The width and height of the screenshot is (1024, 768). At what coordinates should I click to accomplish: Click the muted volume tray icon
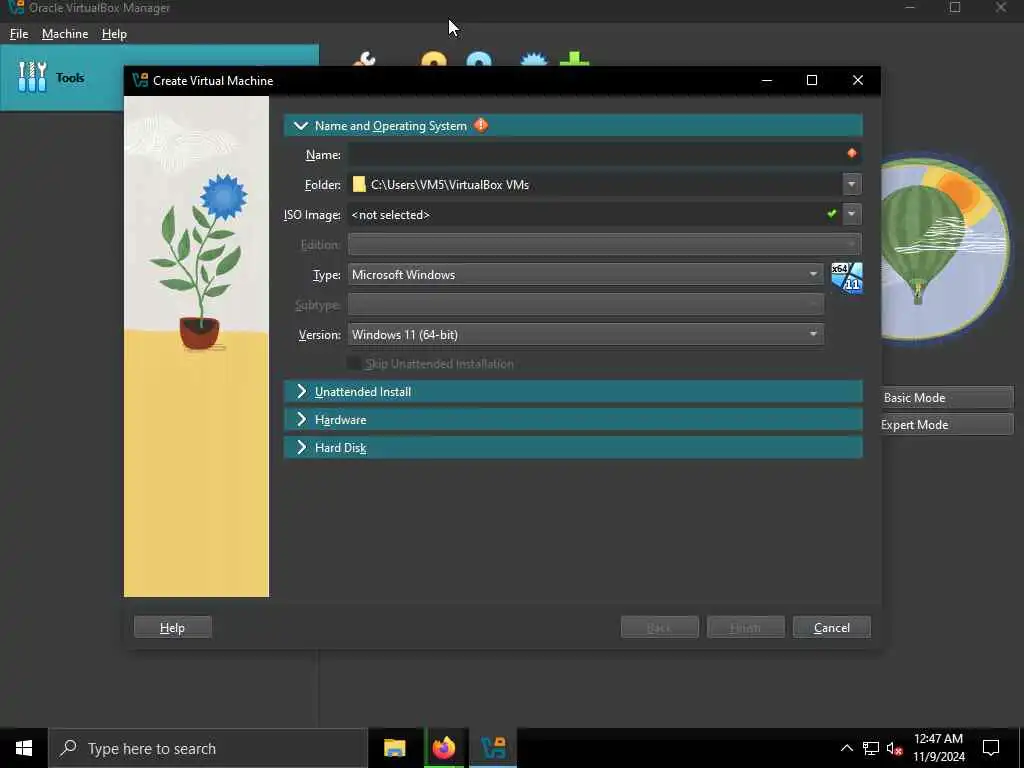pos(895,749)
